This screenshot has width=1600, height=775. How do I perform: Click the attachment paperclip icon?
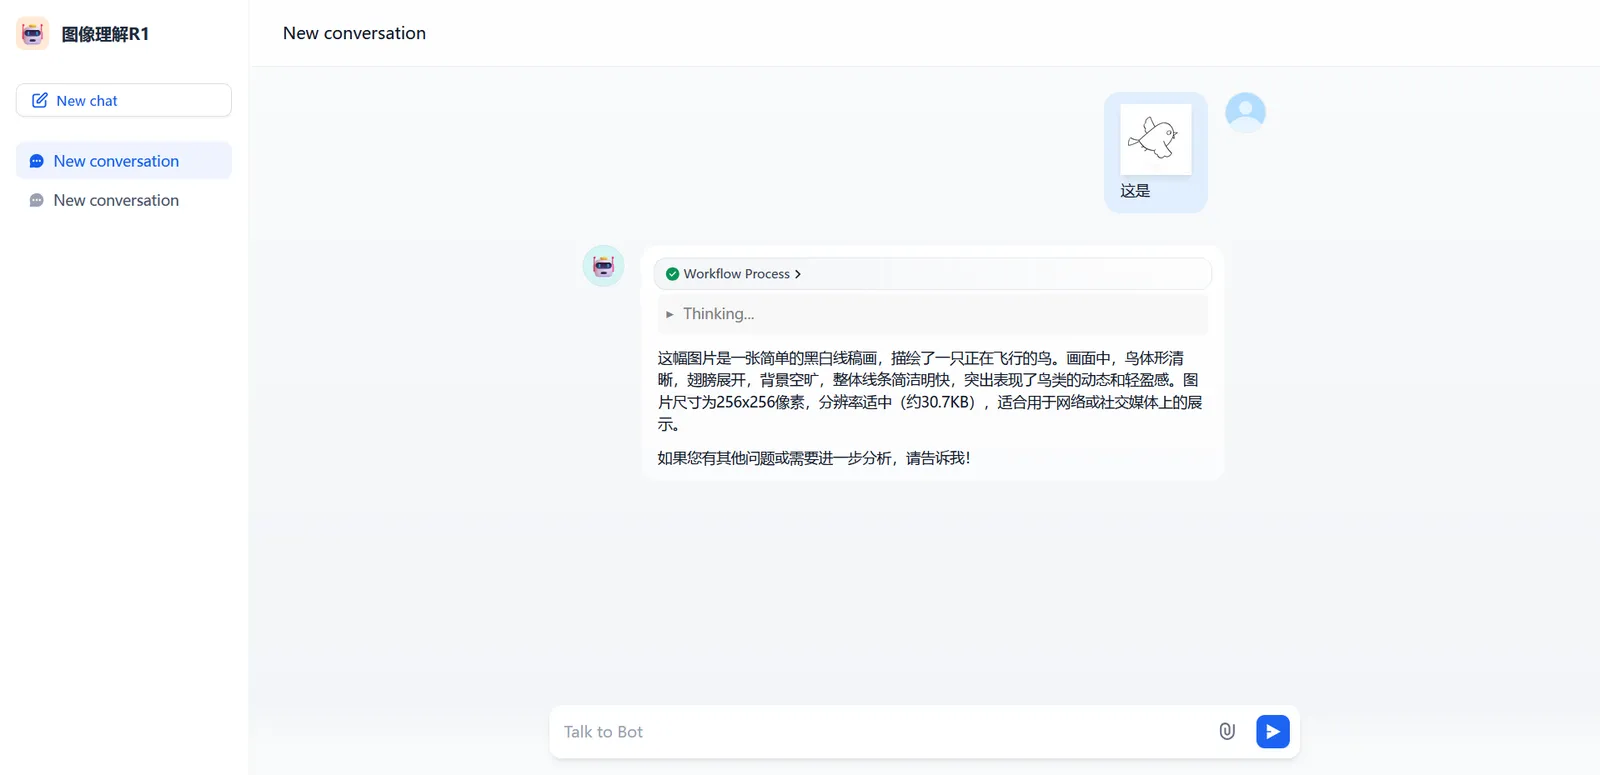[x=1227, y=731]
